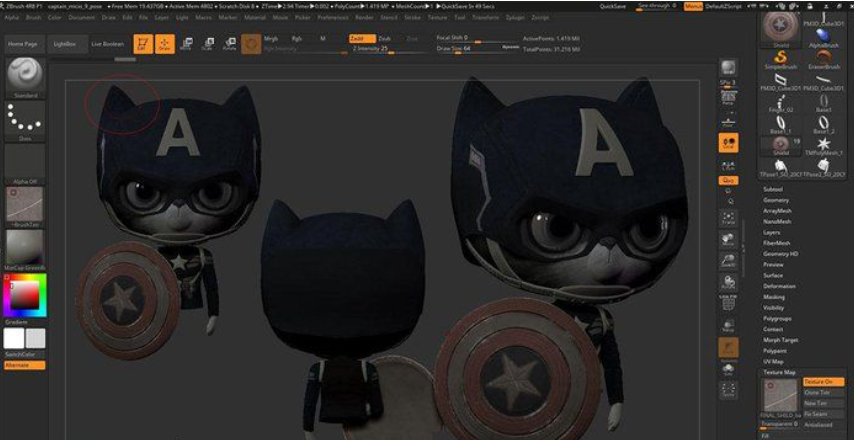Click the Solo button

pos(728,370)
